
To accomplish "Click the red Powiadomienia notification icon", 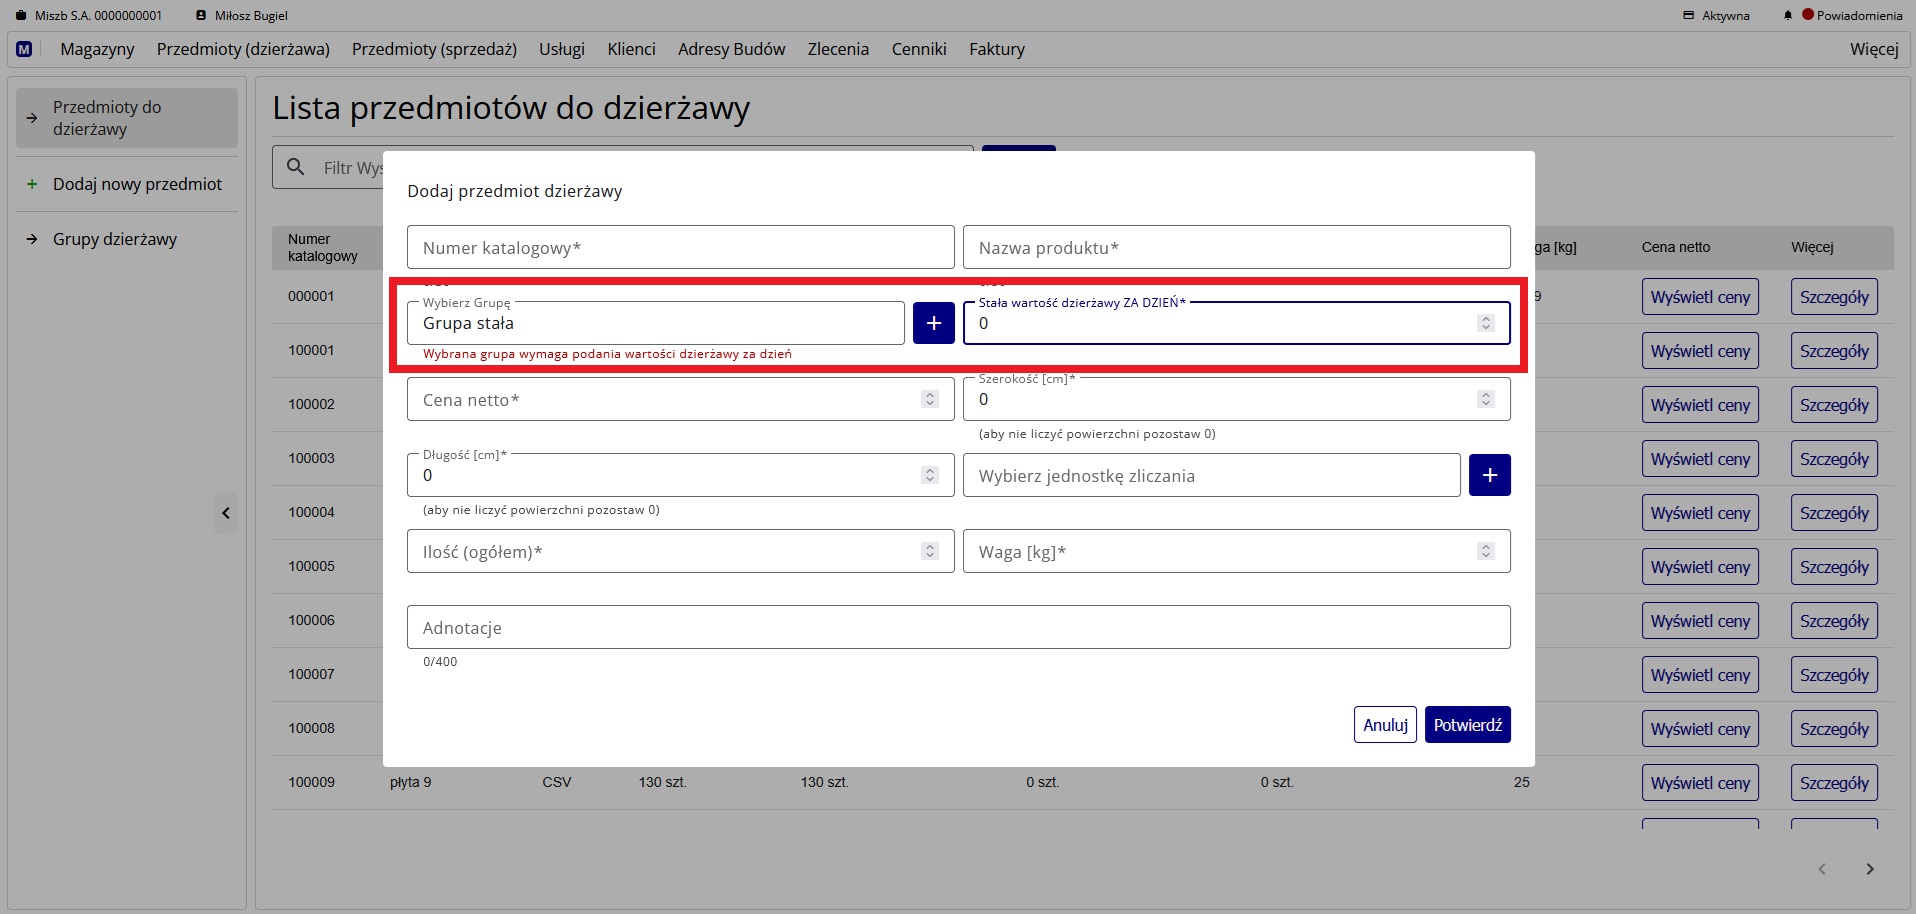I will point(1808,15).
